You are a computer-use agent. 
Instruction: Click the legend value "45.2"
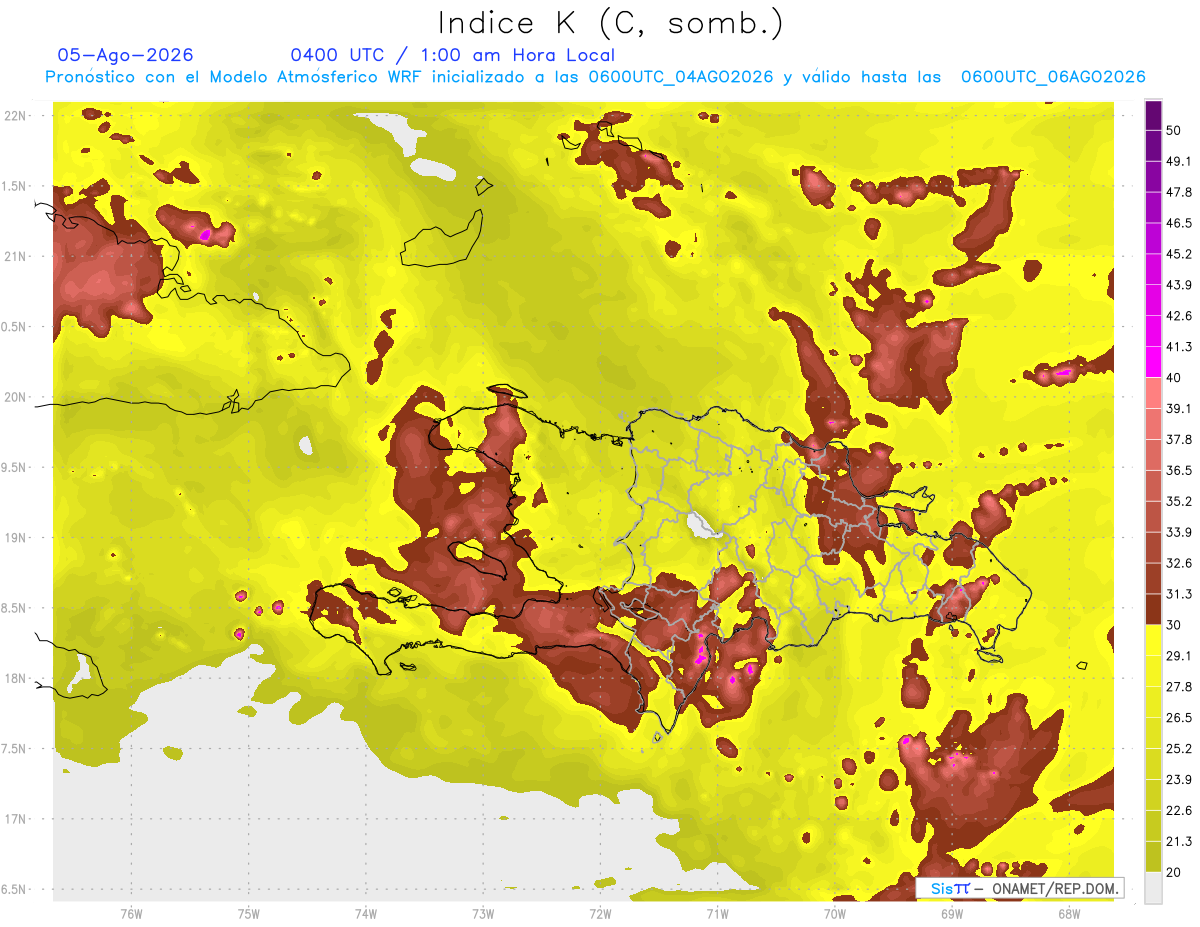(1178, 254)
